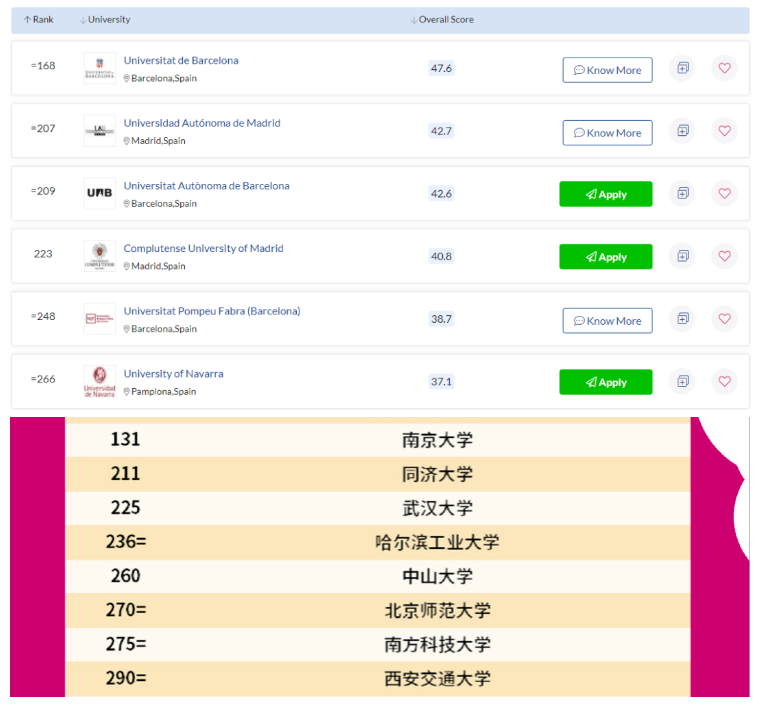
Task: Open the Complutense University of Madrid link
Action: [x=203, y=248]
